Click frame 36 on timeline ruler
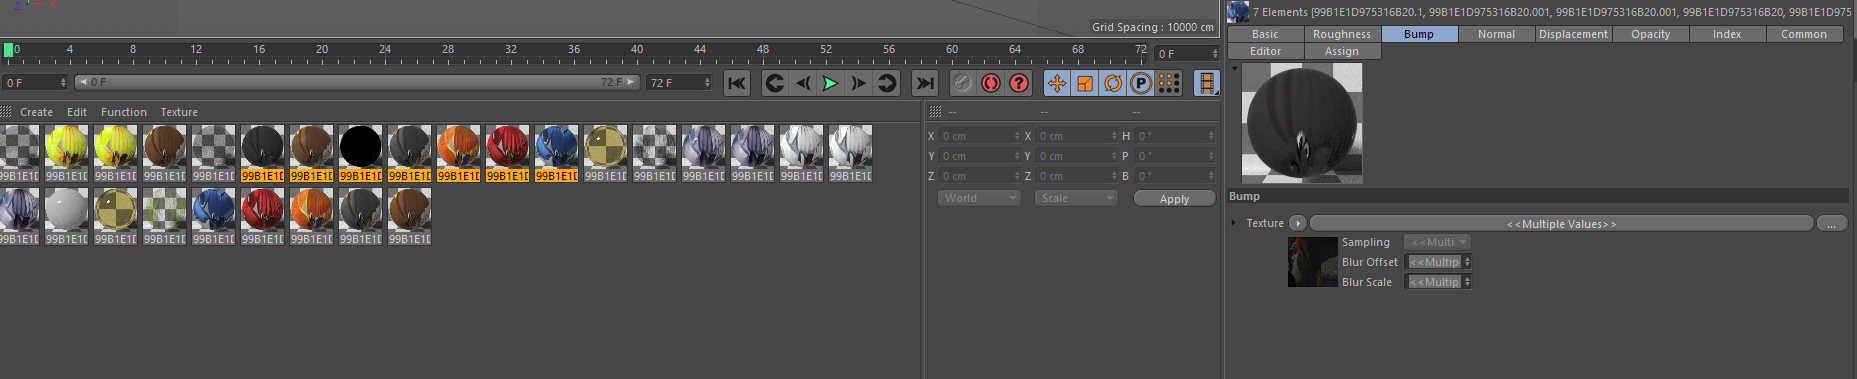The image size is (1857, 379). click(574, 49)
